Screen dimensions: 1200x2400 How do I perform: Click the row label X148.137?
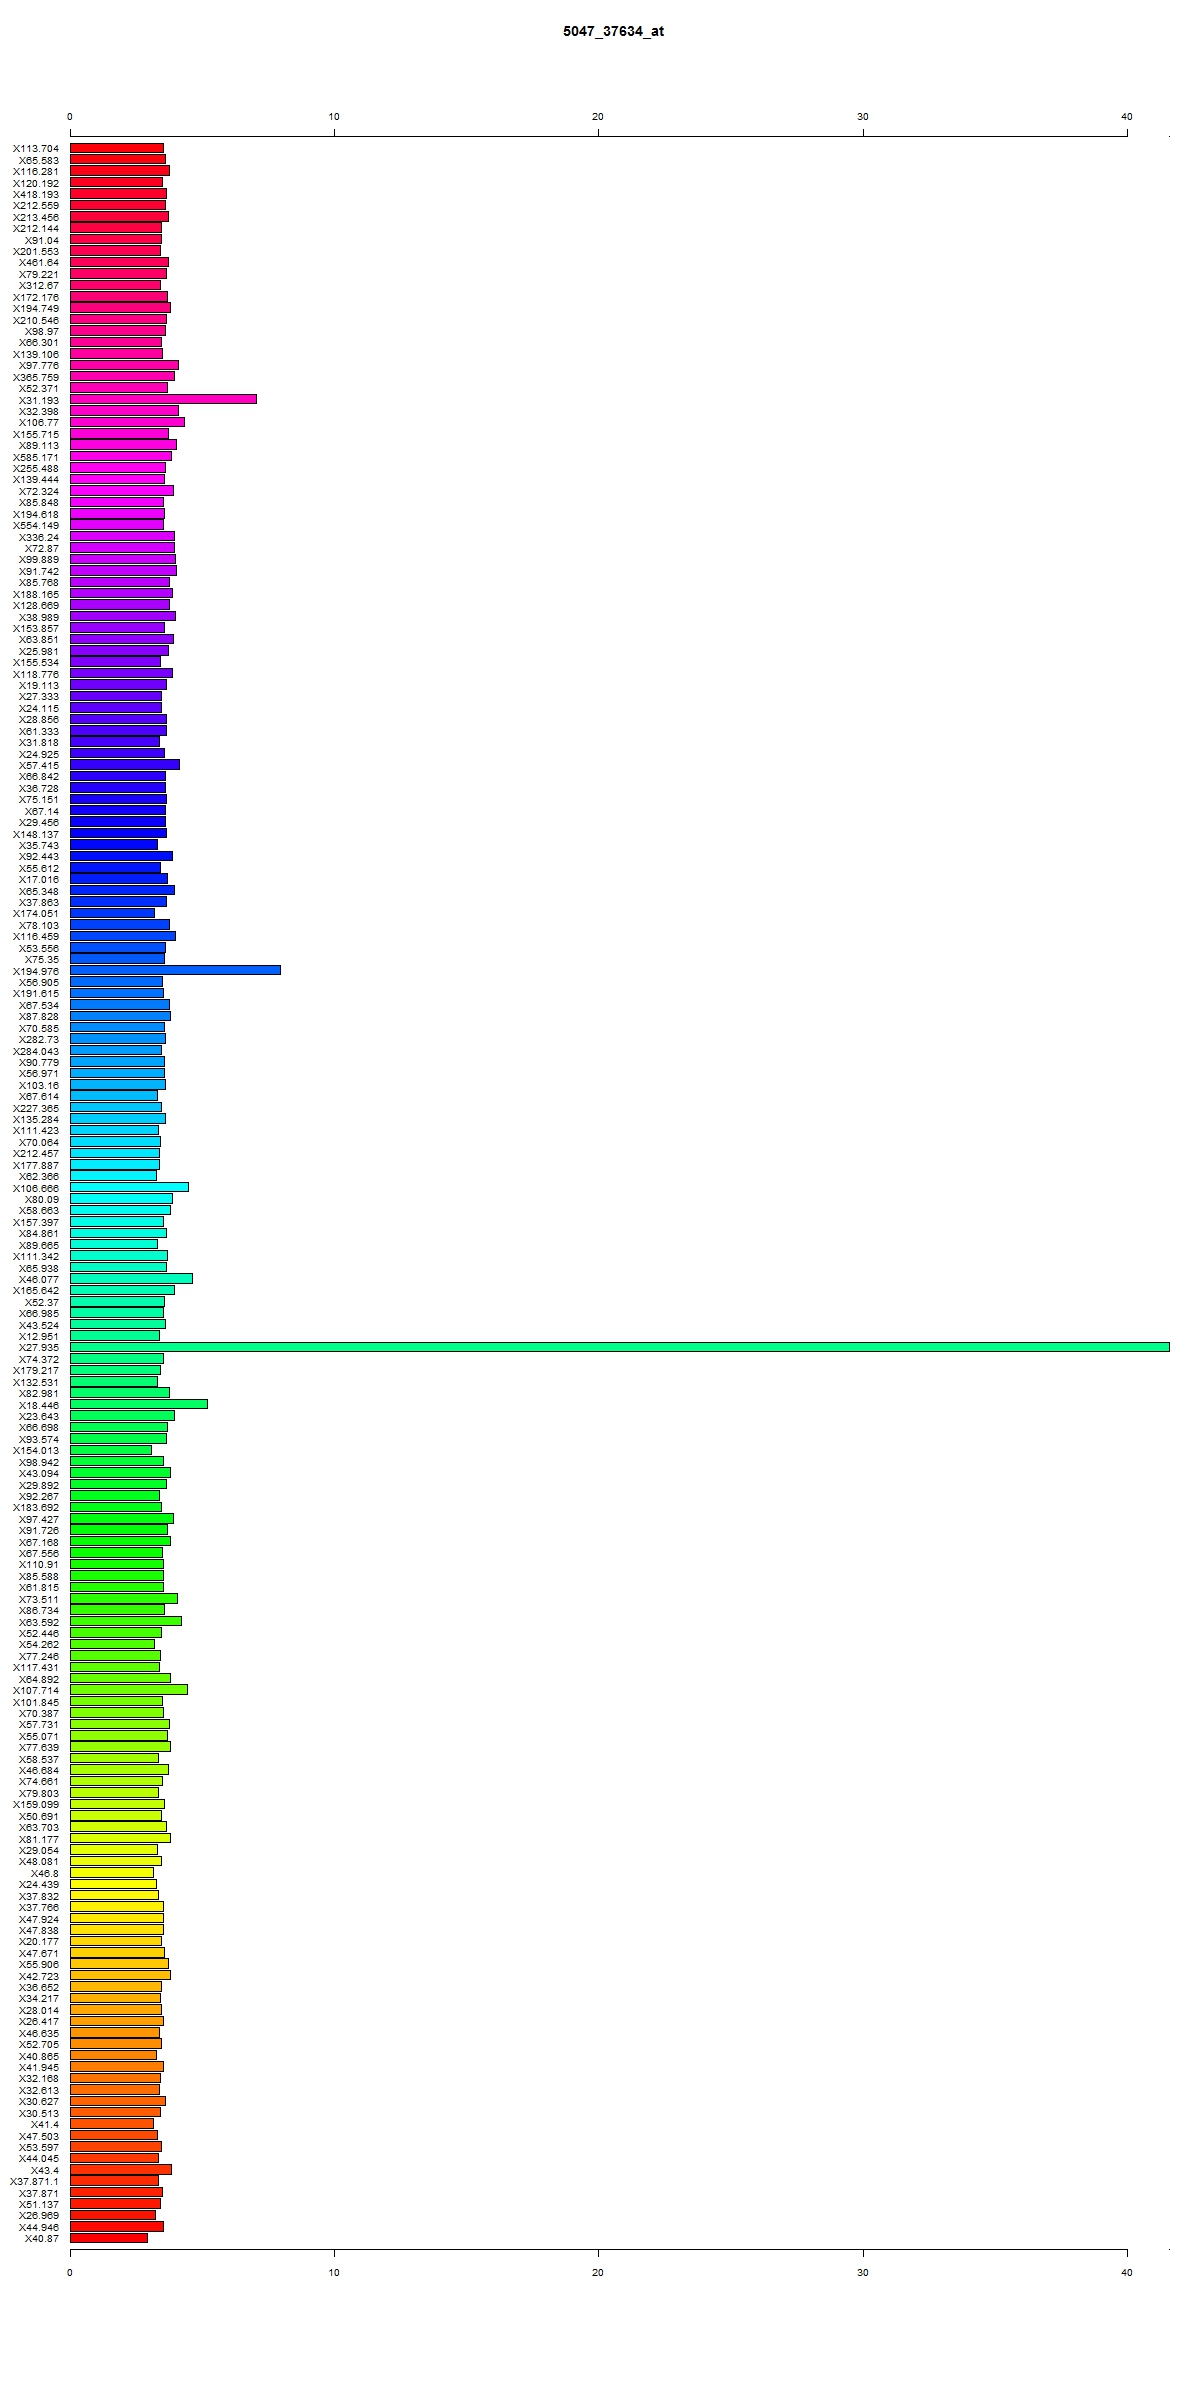[x=36, y=834]
